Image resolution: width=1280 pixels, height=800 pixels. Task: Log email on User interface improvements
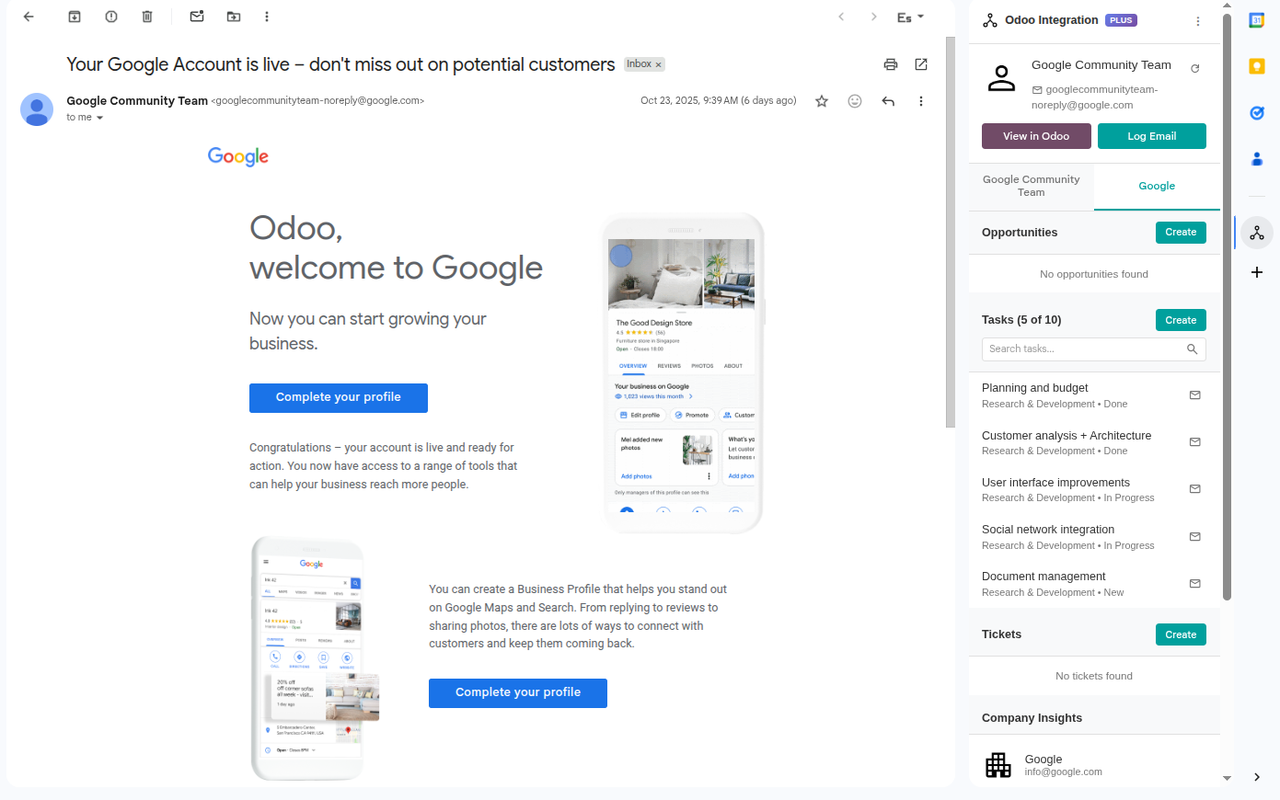click(1194, 489)
